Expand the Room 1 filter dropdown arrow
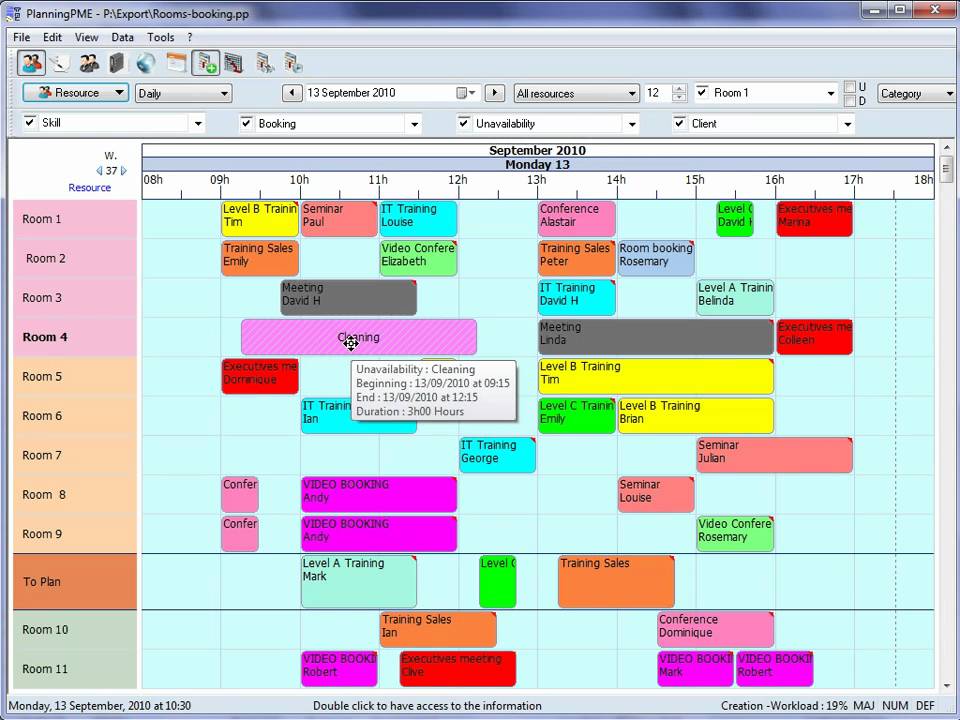 click(x=831, y=93)
